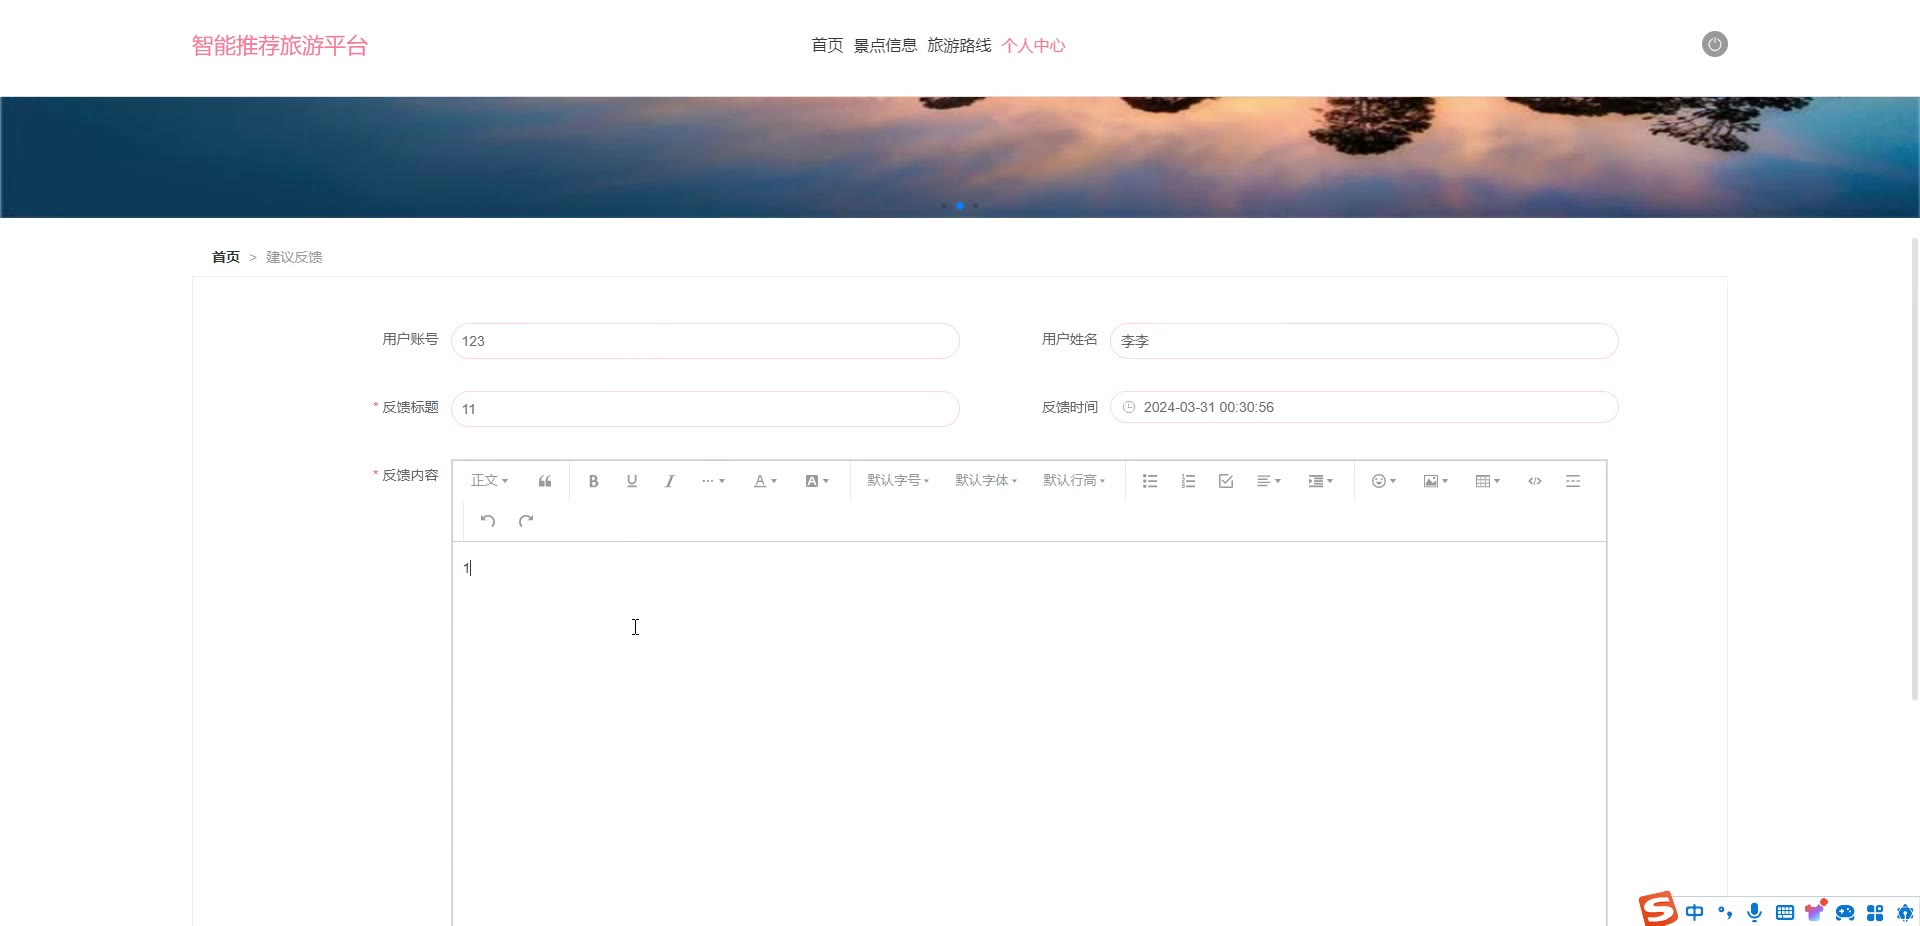Redo the last edit

pos(526,520)
